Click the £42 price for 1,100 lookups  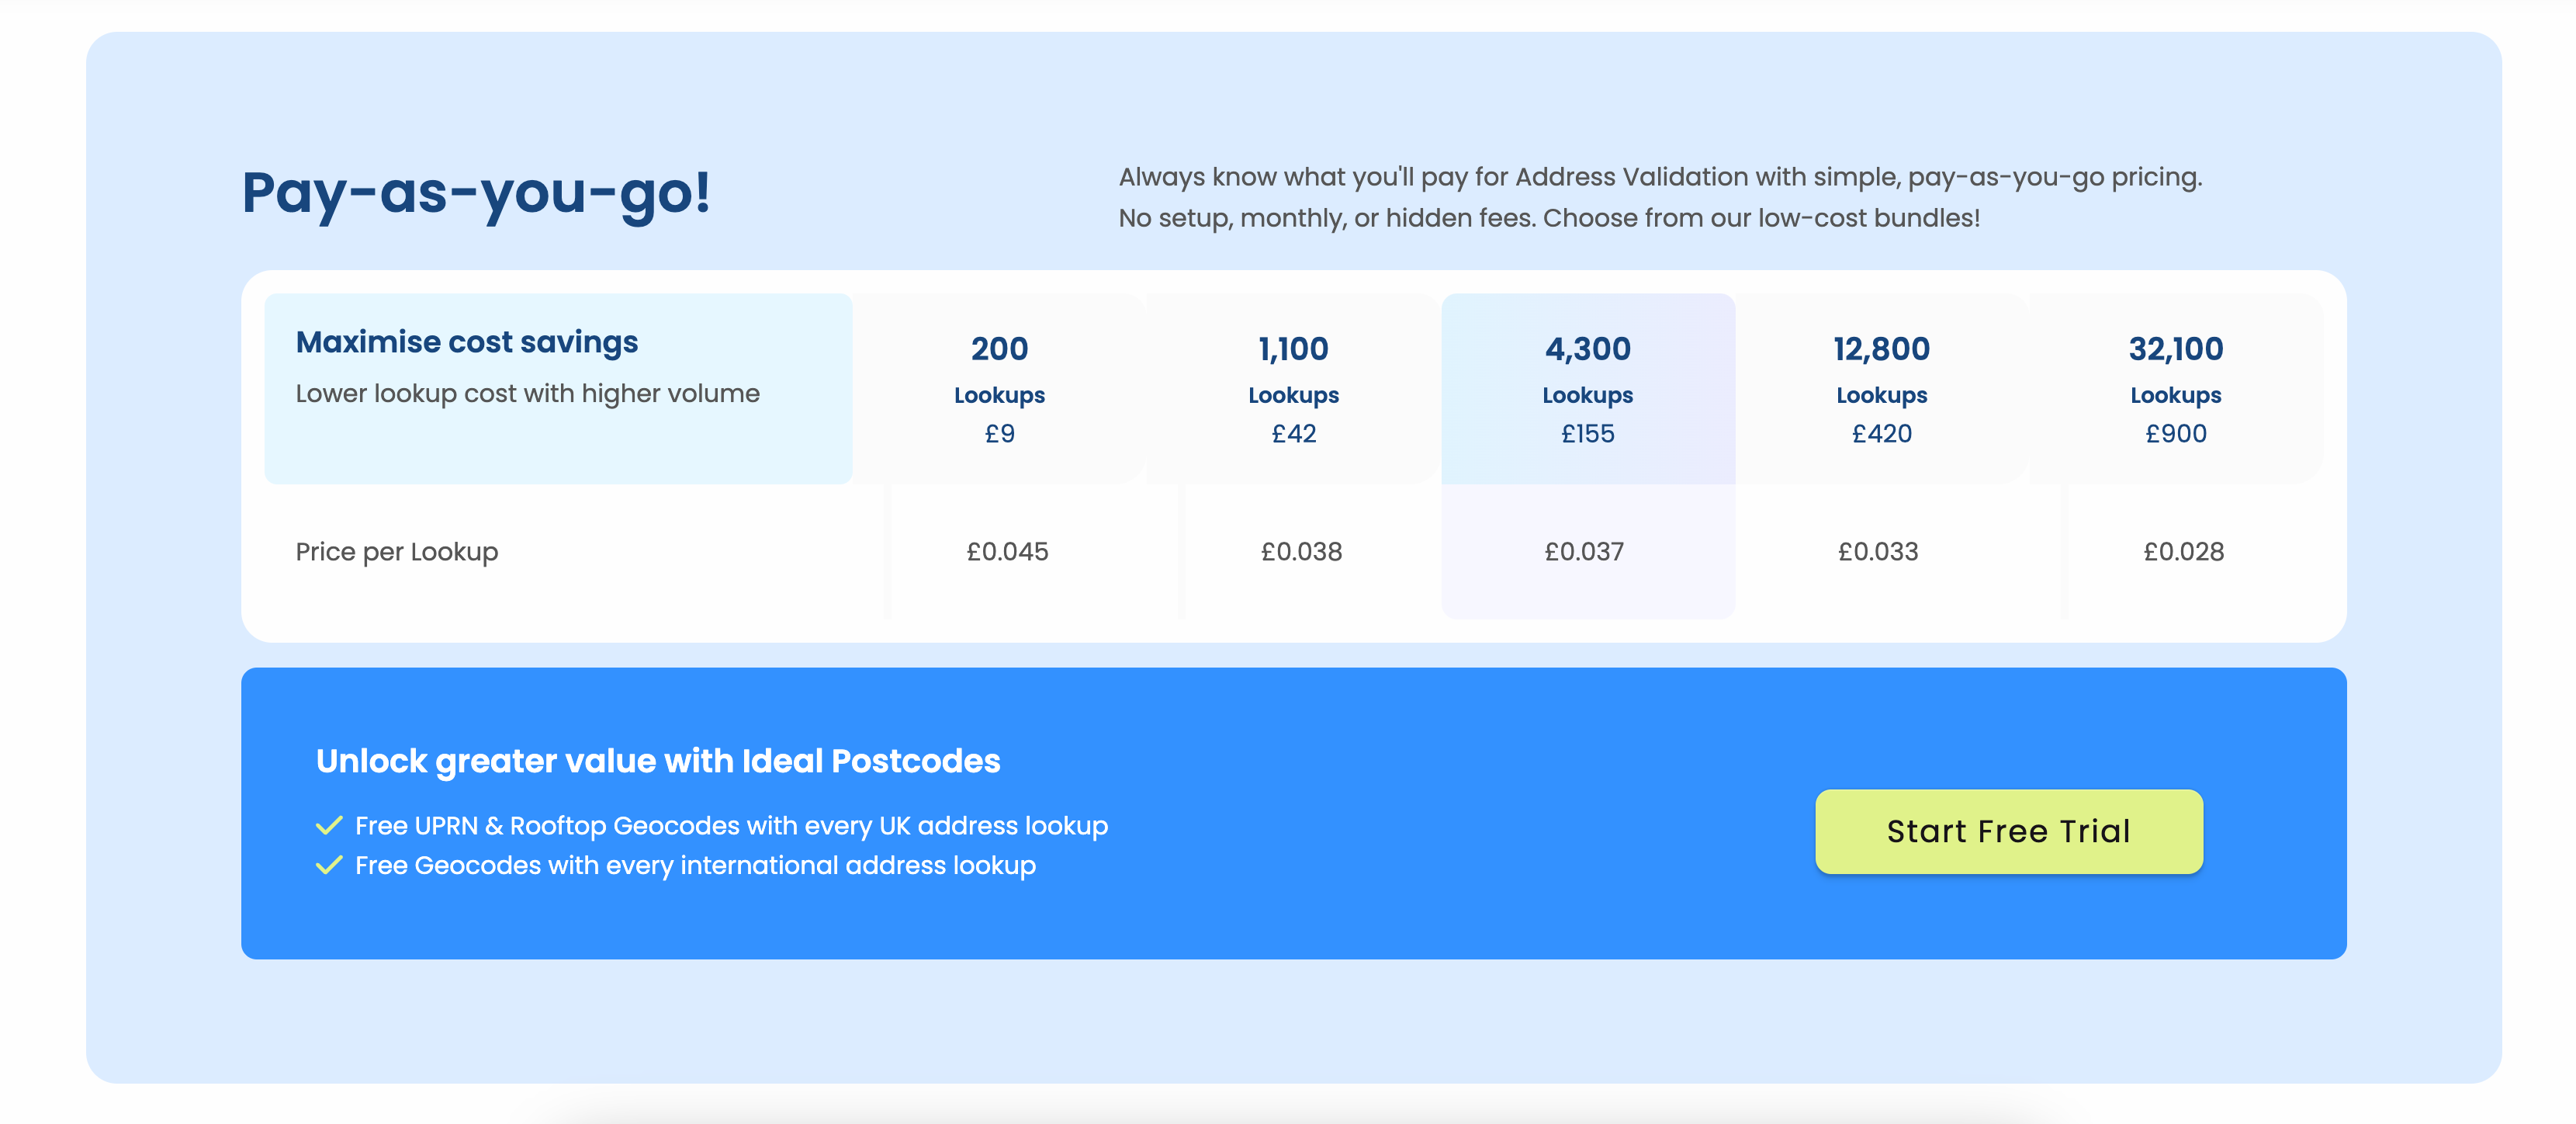point(1293,433)
